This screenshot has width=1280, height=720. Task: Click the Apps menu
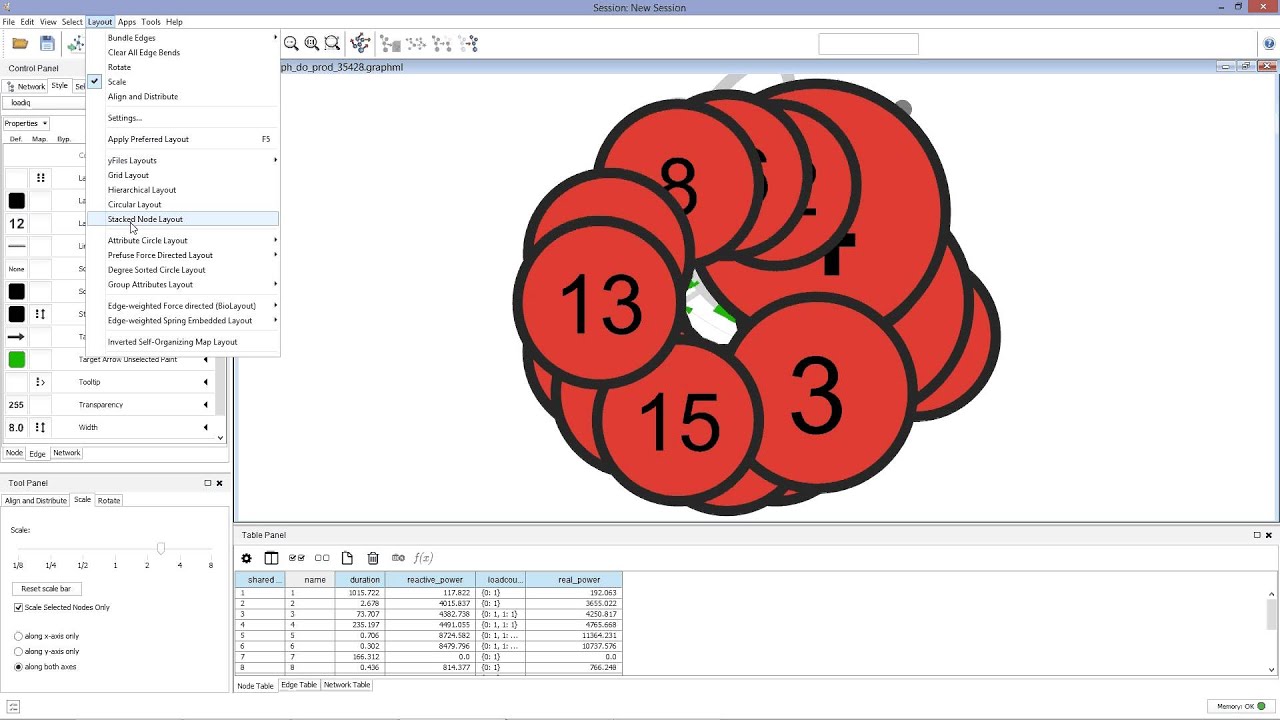tap(127, 22)
